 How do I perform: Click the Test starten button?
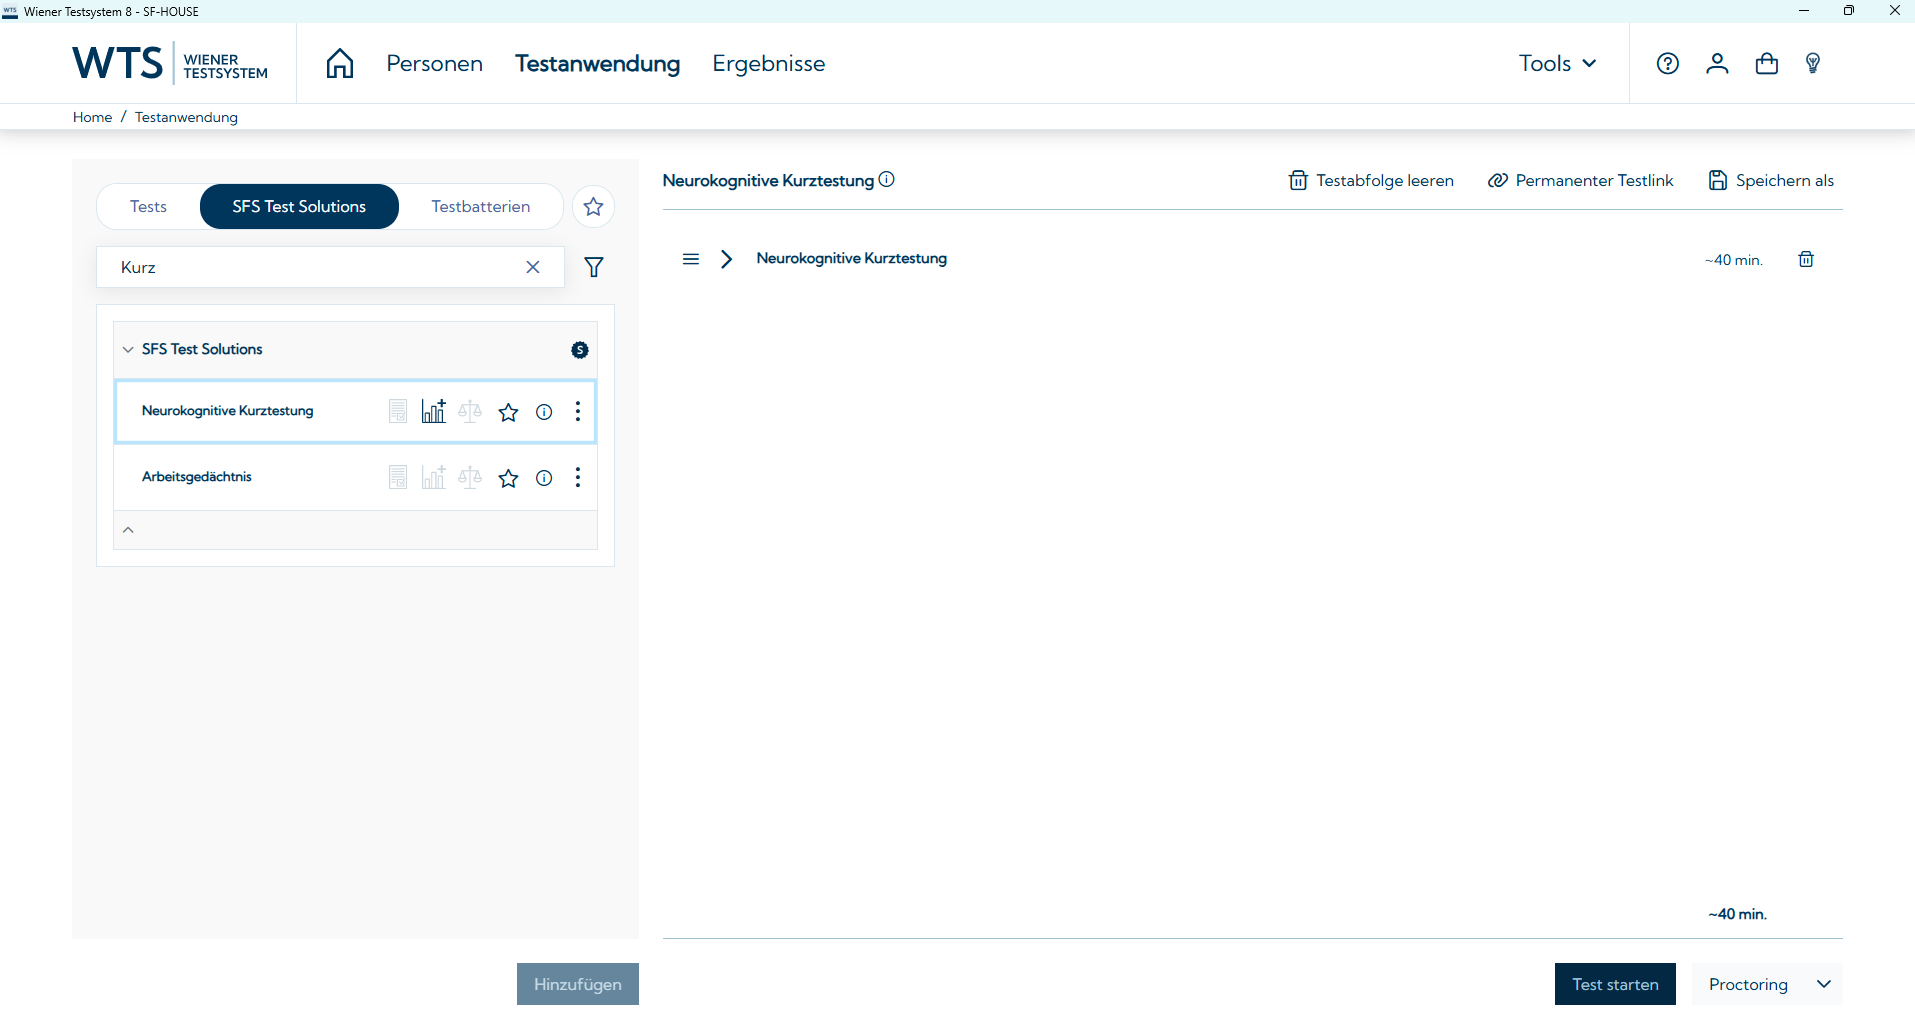coord(1615,984)
